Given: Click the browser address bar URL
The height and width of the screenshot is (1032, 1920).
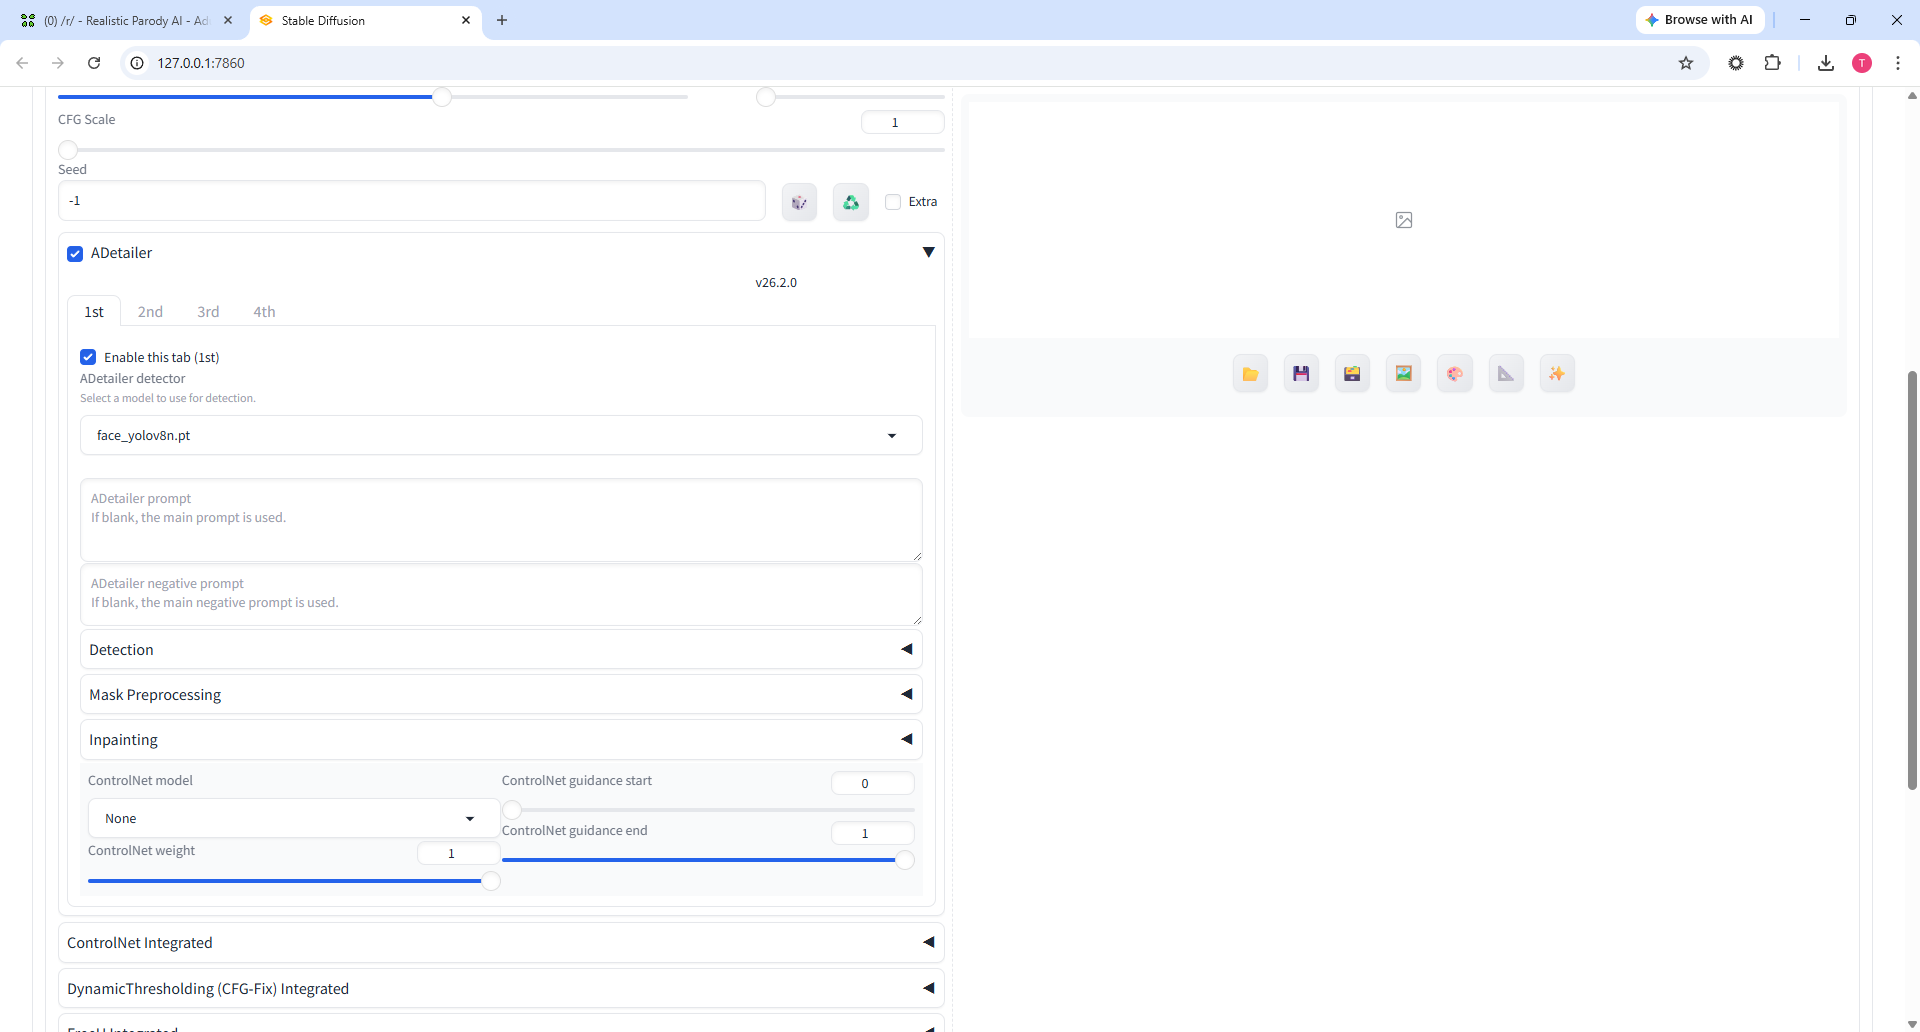Looking at the screenshot, I should coord(201,63).
